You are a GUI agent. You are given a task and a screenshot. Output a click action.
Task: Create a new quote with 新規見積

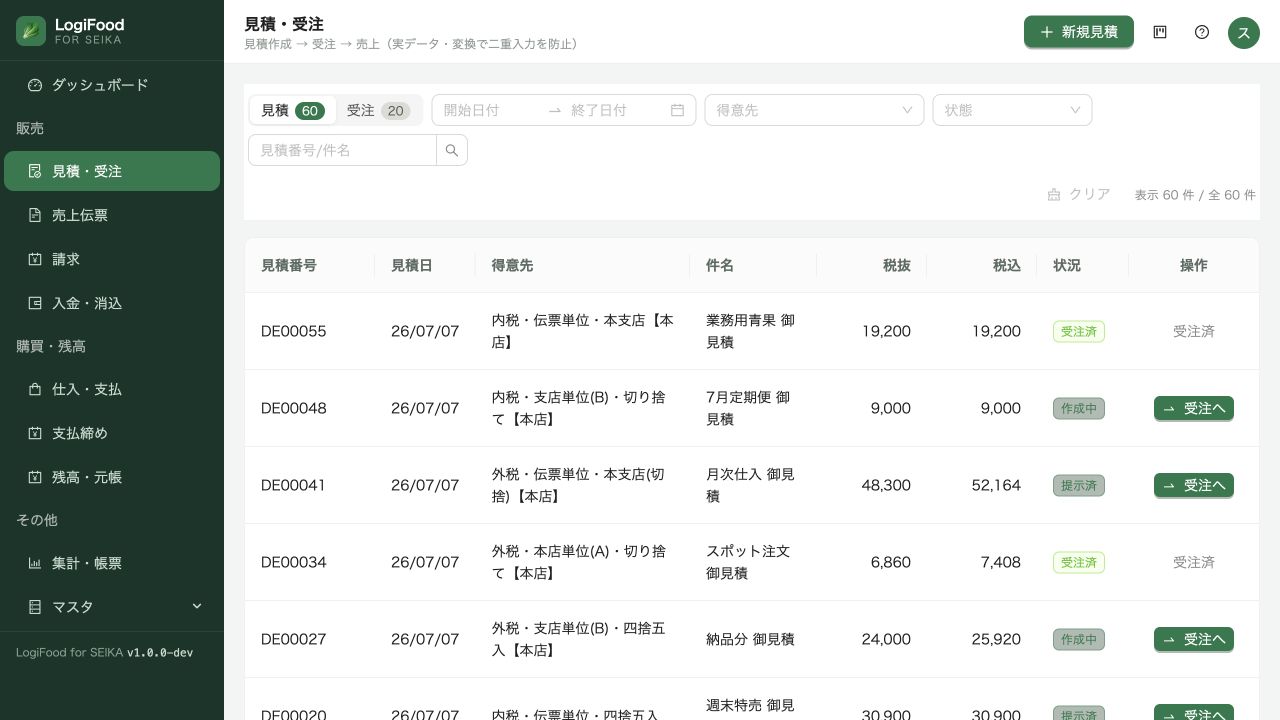(1079, 32)
